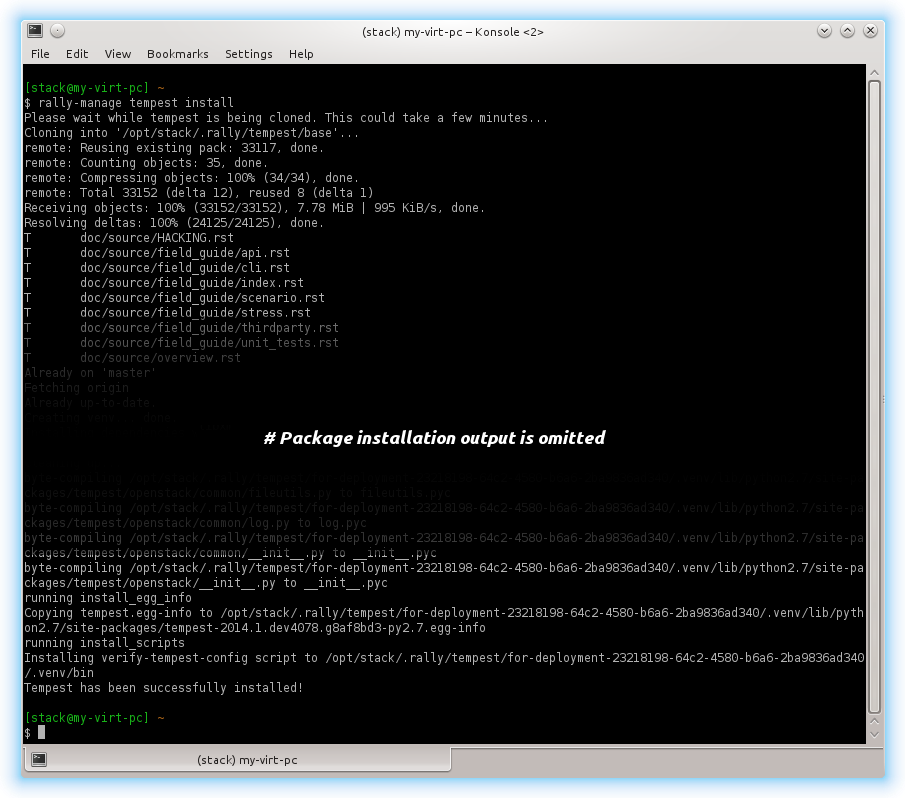
Task: Click the bottom '[stack@my-virt-pc]' prompt
Action: pyautogui.click(x=87, y=718)
